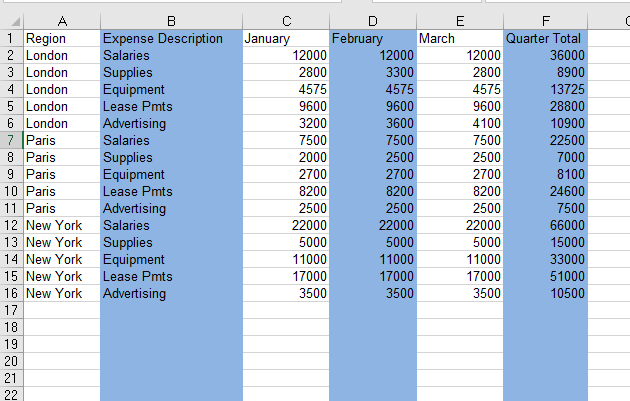Select row 17 header
This screenshot has height=401, width=630.
(x=11, y=310)
